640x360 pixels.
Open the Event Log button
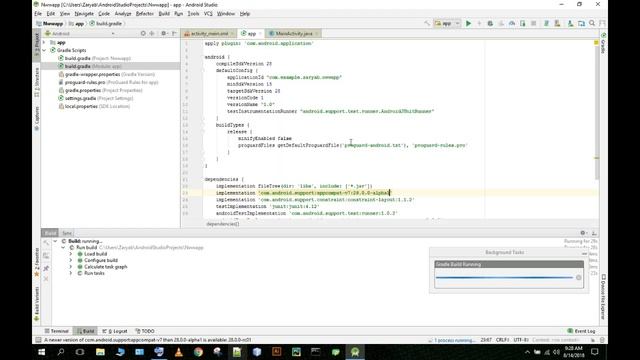click(581, 331)
